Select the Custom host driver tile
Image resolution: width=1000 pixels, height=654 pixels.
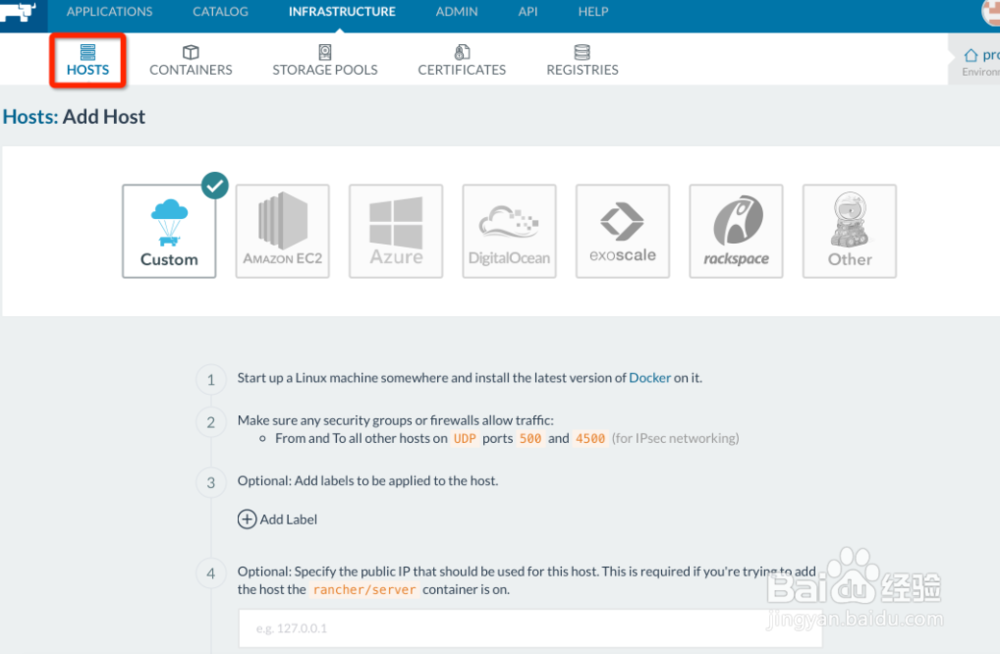(169, 231)
